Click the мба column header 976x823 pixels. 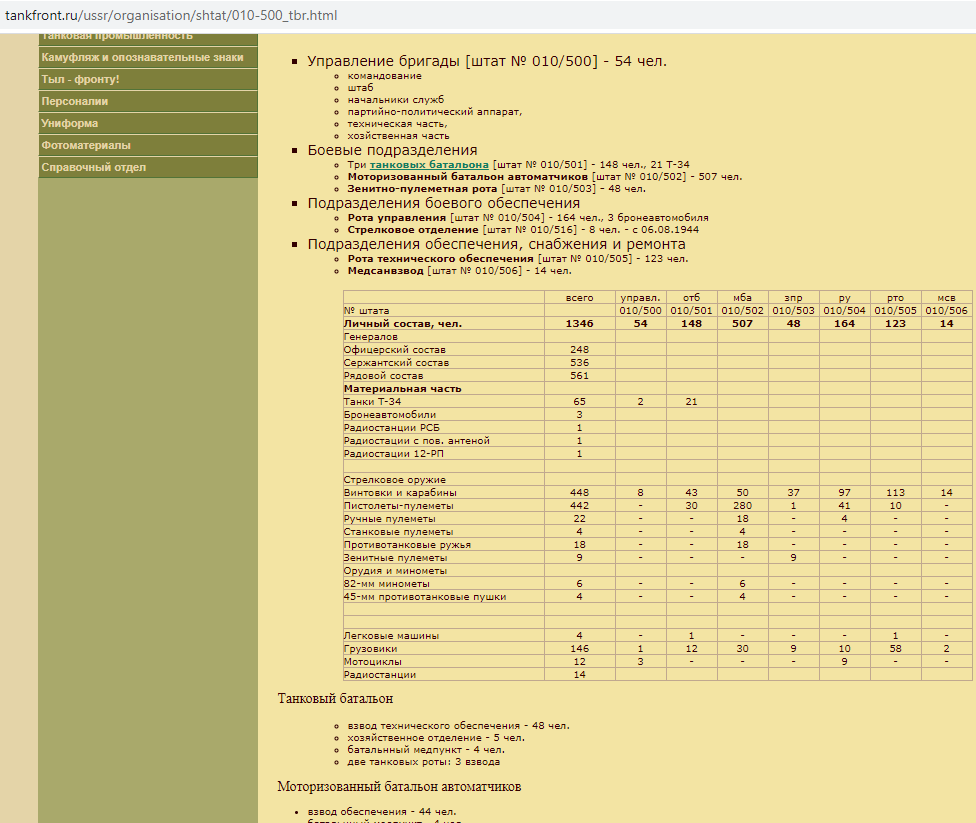(x=742, y=298)
